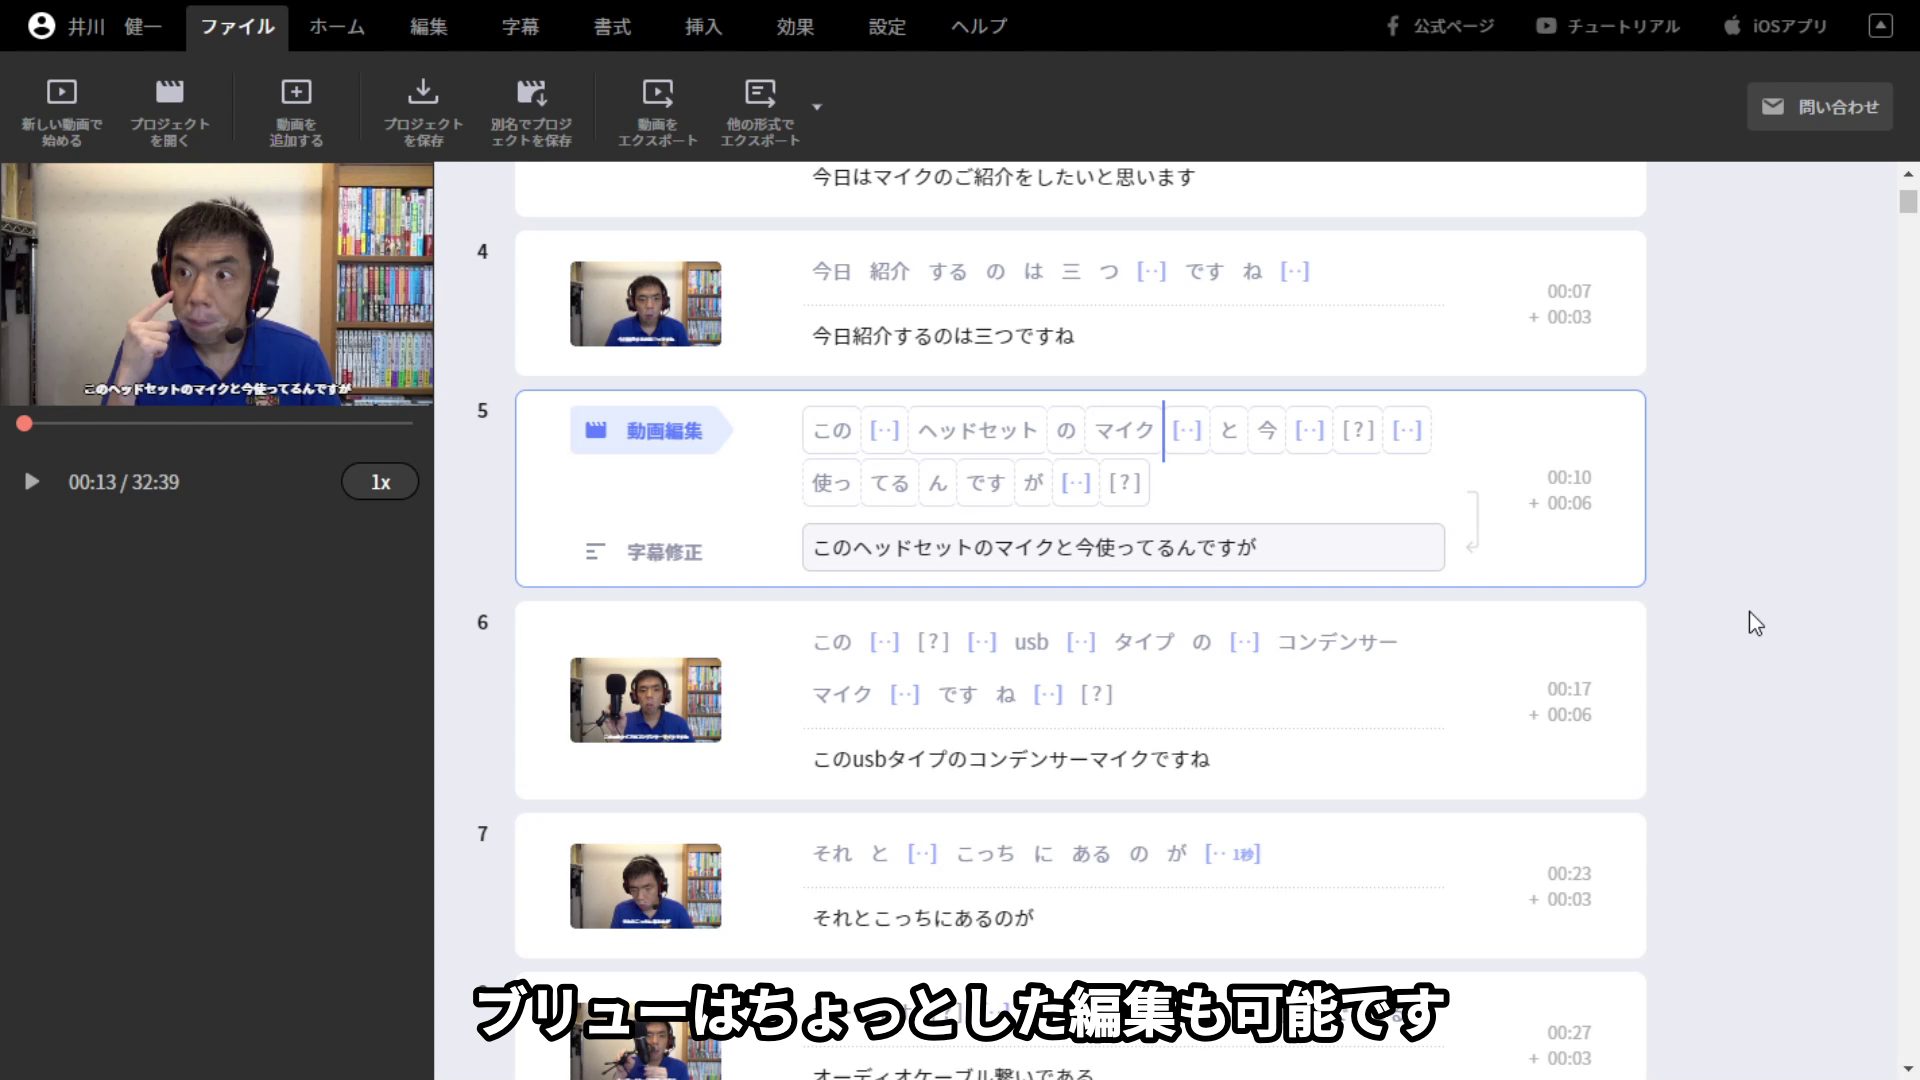Select the word てる in clip 5

(890, 483)
